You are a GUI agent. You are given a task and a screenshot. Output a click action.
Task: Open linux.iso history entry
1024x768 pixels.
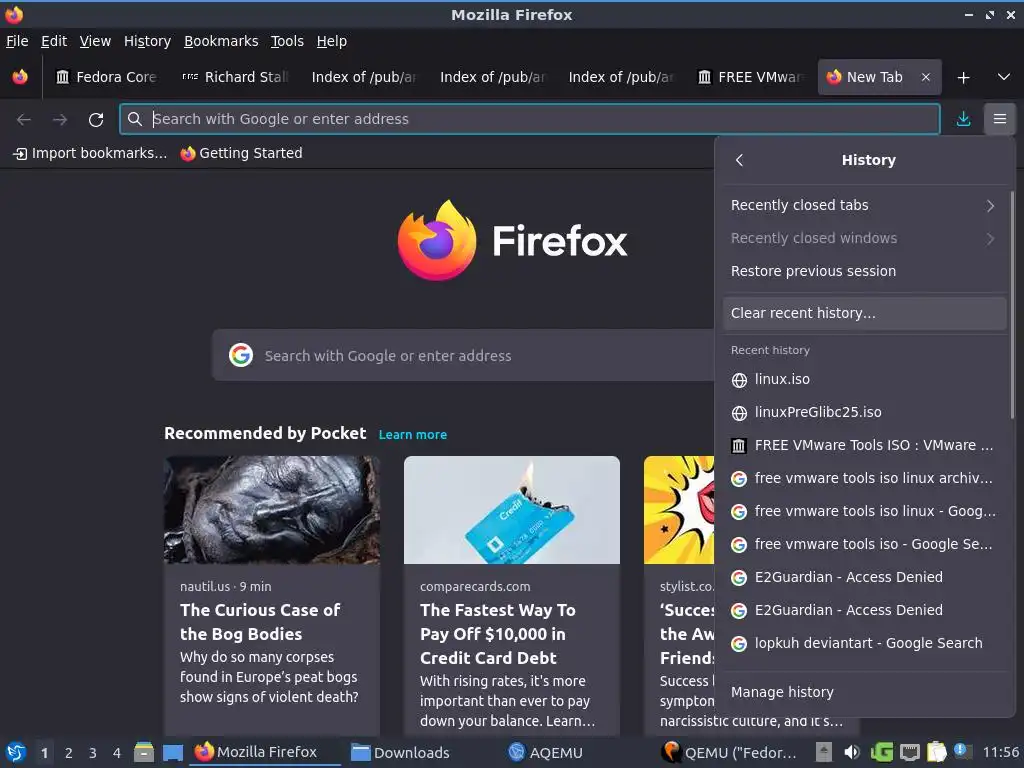coord(864,379)
